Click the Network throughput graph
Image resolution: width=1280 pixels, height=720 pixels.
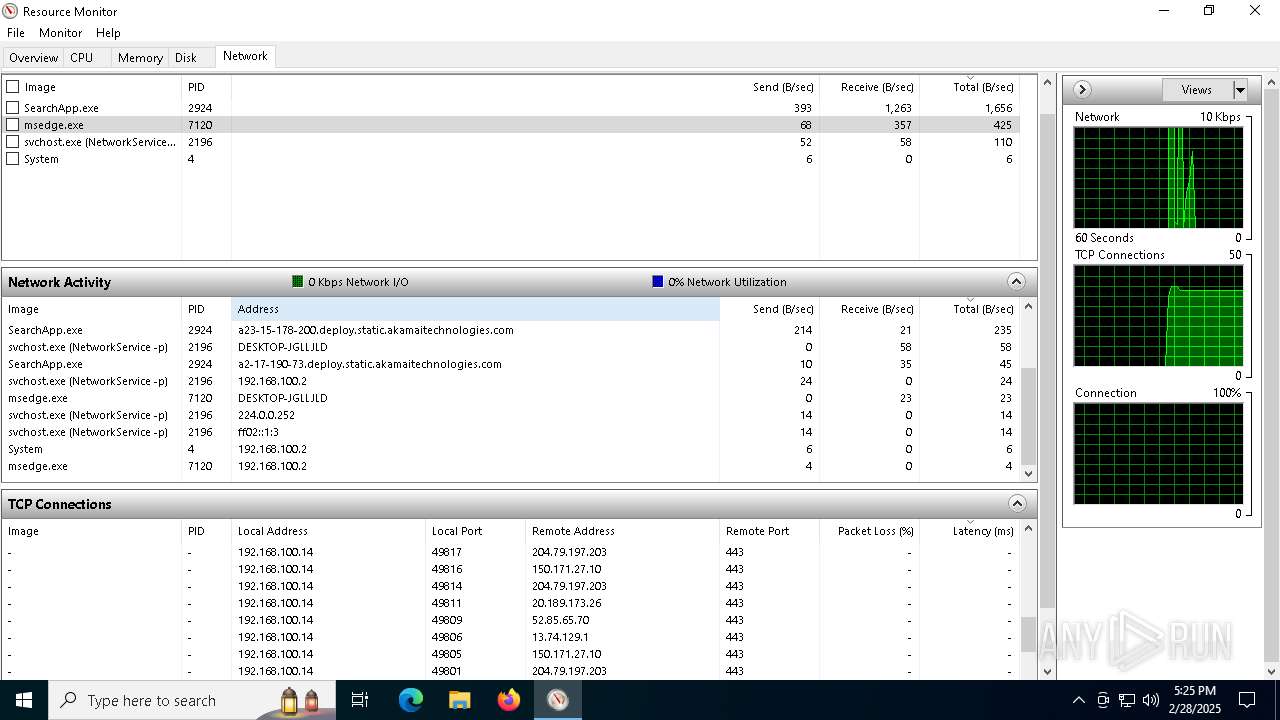1158,177
